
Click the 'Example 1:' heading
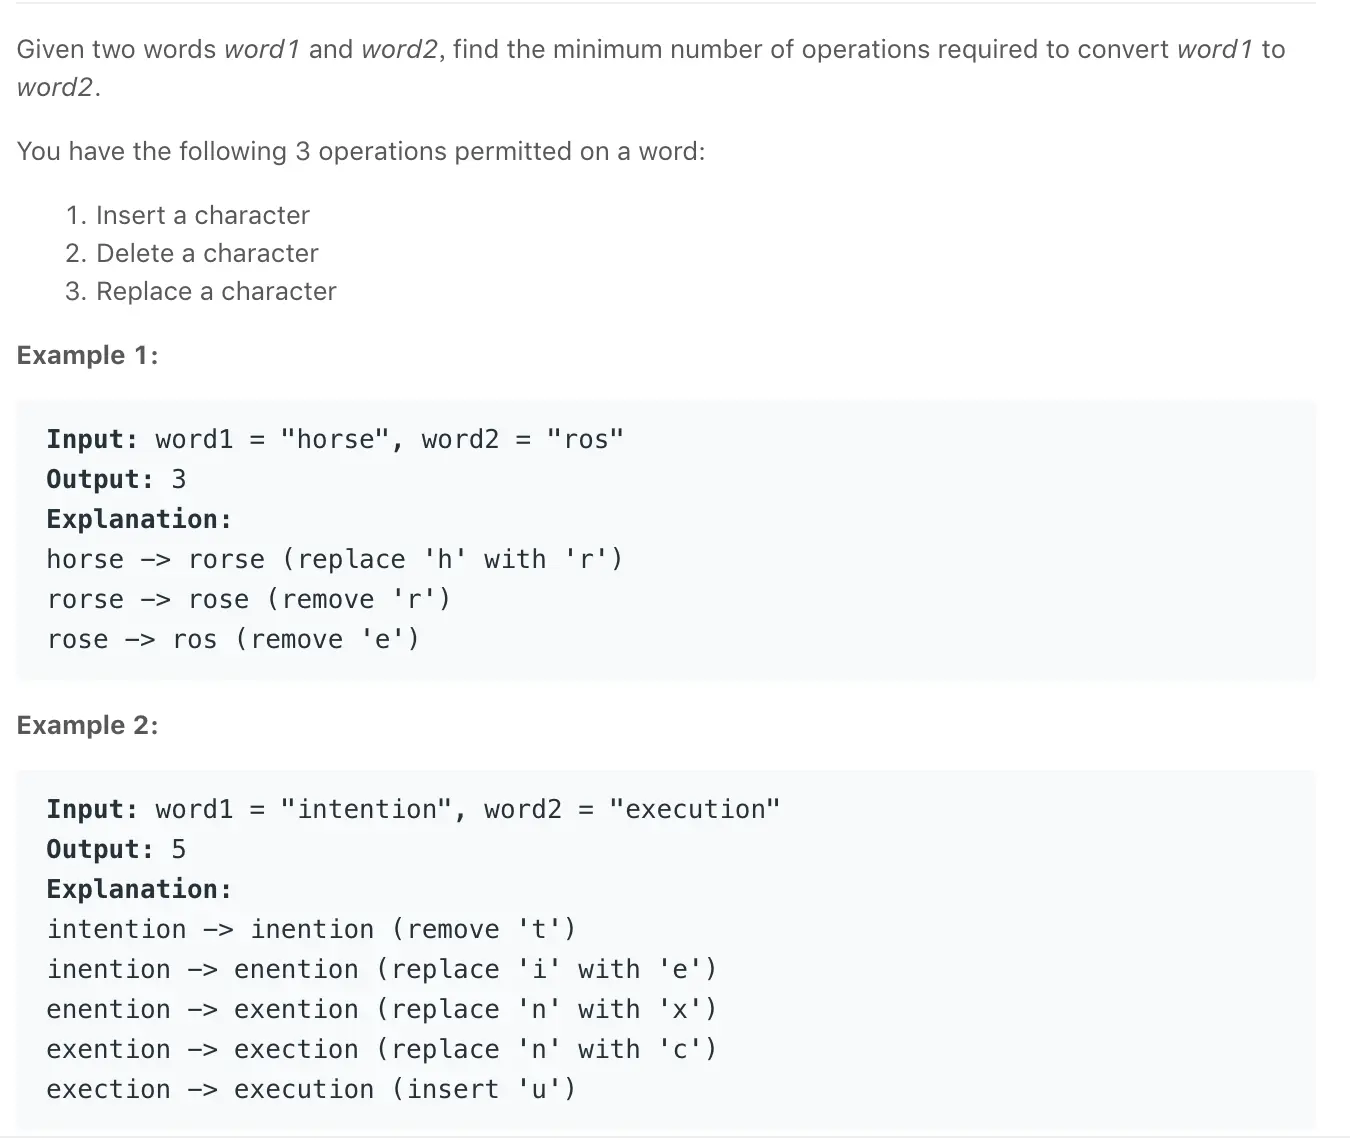coord(87,355)
